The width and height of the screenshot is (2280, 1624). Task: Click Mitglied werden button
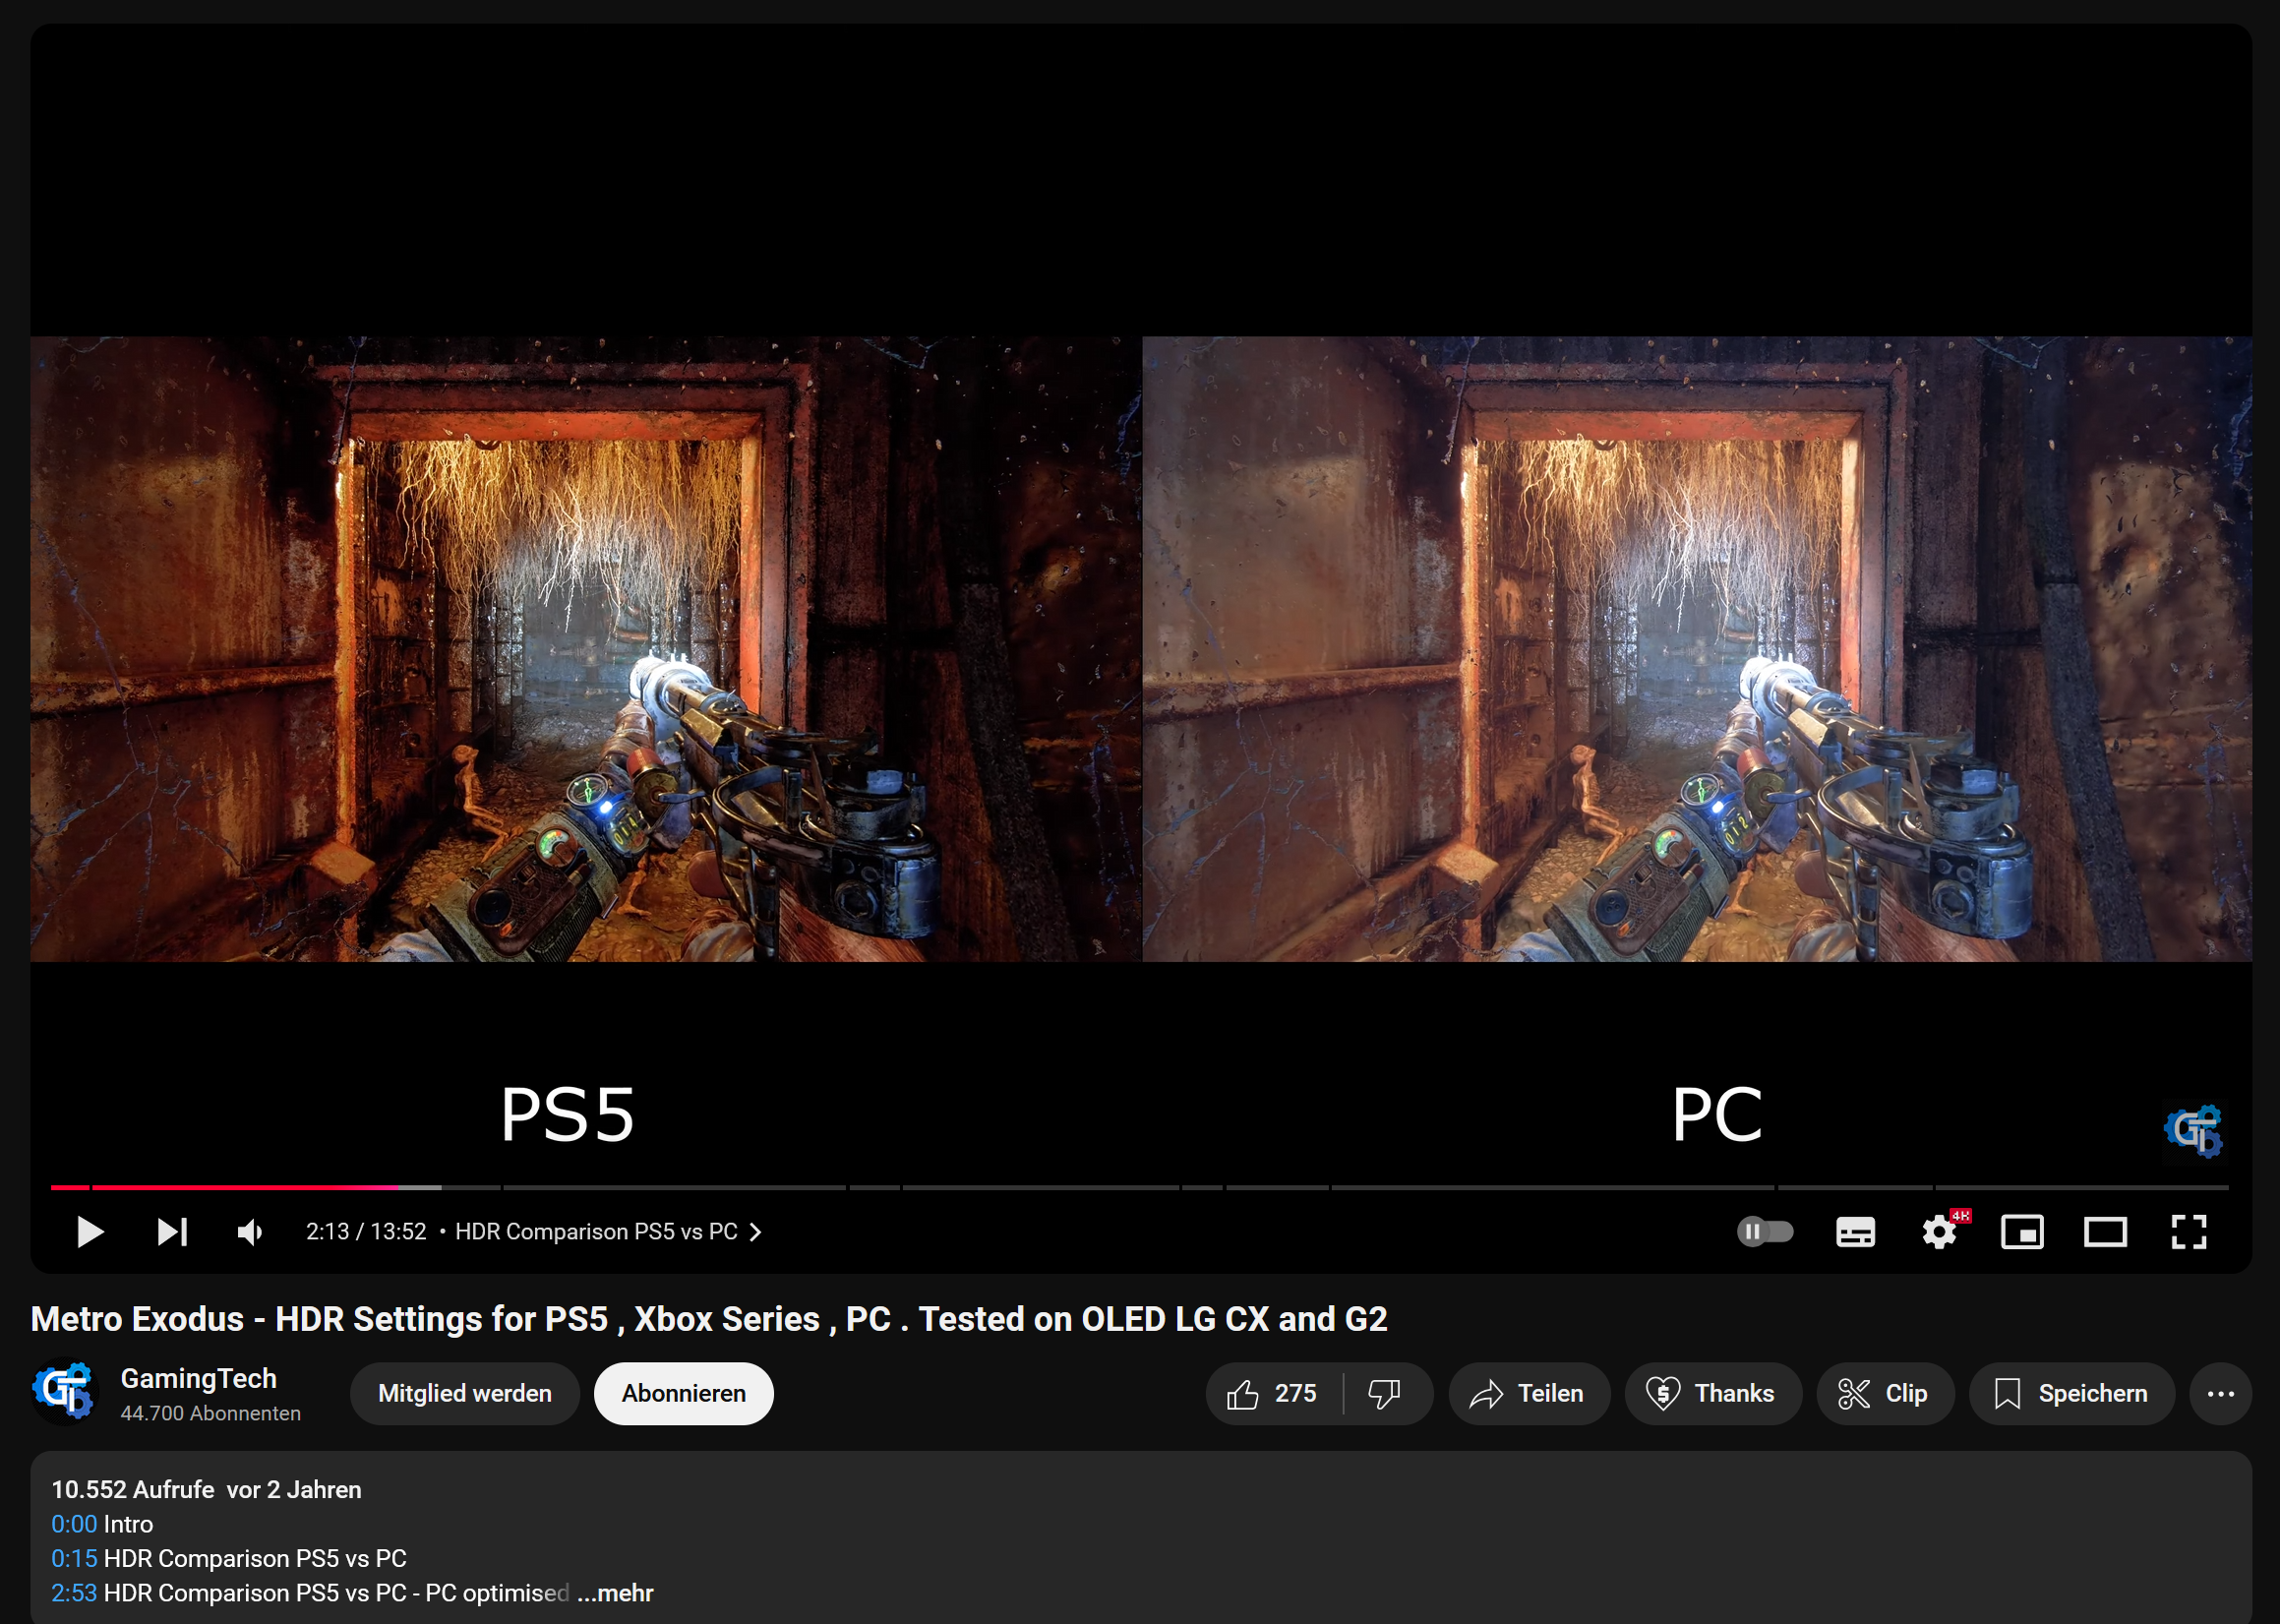(464, 1393)
